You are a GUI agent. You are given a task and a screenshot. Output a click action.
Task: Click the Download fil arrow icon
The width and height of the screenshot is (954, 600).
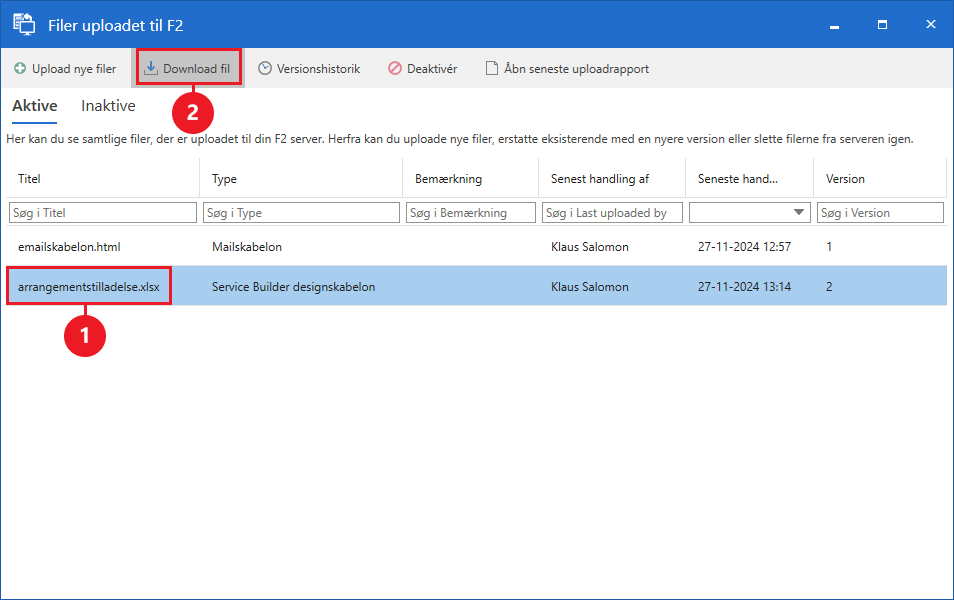click(x=151, y=69)
